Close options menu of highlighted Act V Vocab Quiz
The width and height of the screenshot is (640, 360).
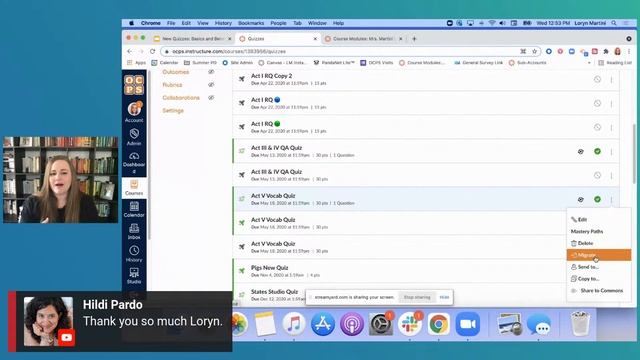point(611,199)
